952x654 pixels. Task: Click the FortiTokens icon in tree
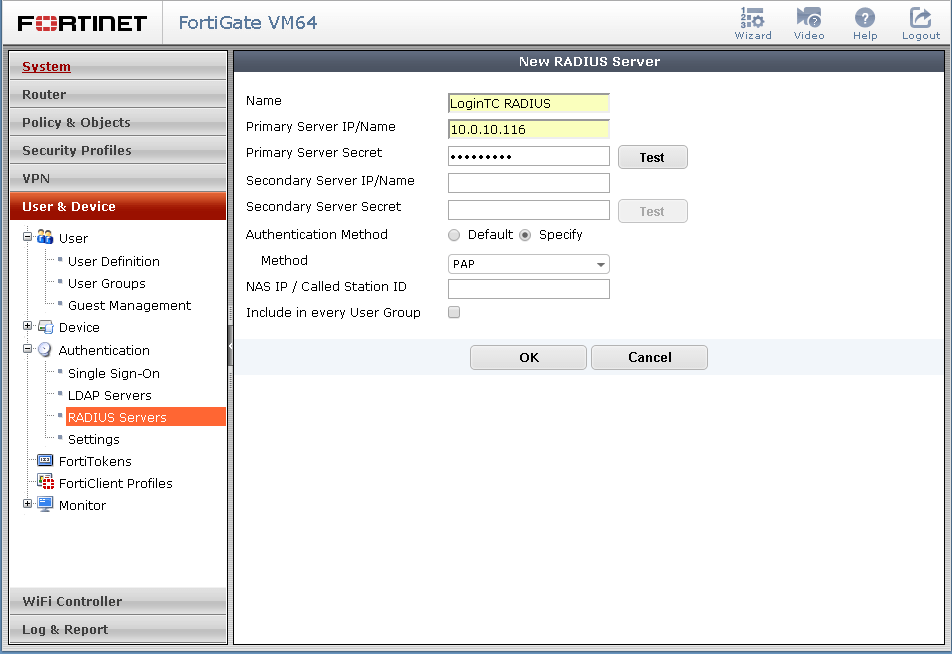[44, 461]
